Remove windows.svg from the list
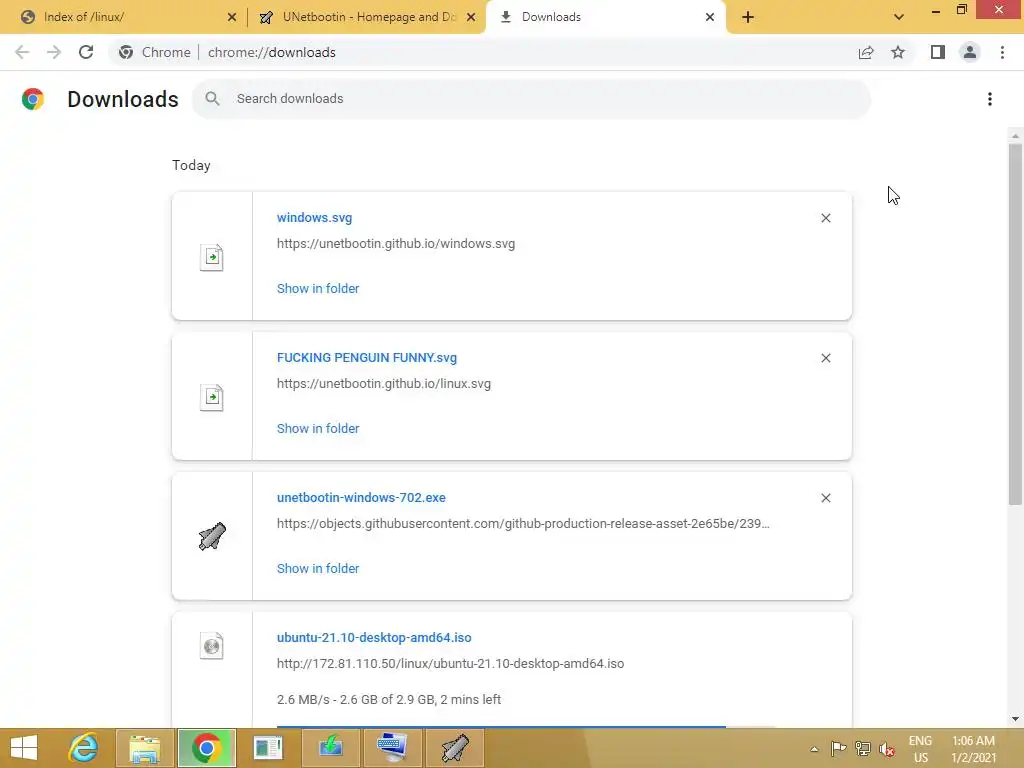The height and width of the screenshot is (768, 1024). pos(825,218)
